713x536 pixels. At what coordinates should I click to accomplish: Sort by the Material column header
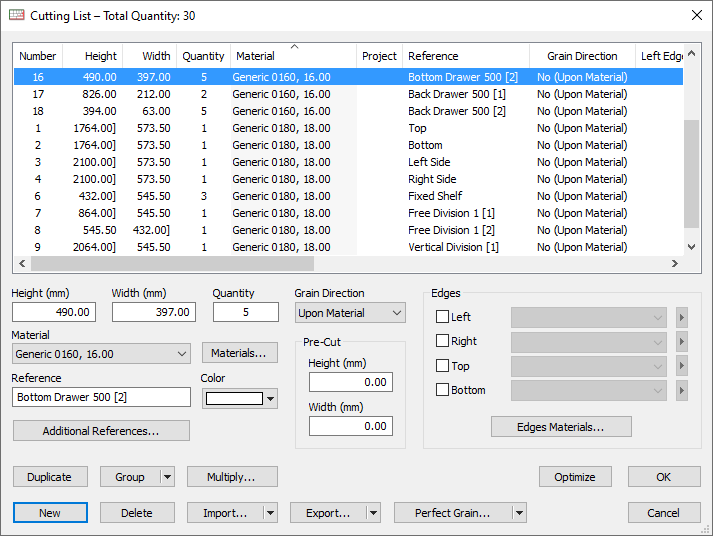pyautogui.click(x=294, y=56)
